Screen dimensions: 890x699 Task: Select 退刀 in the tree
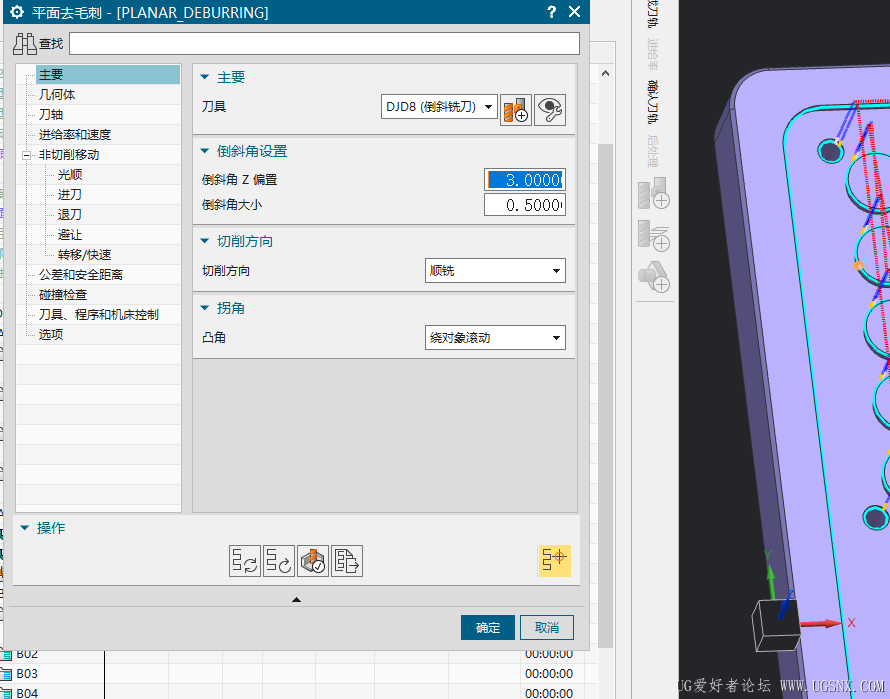point(70,215)
